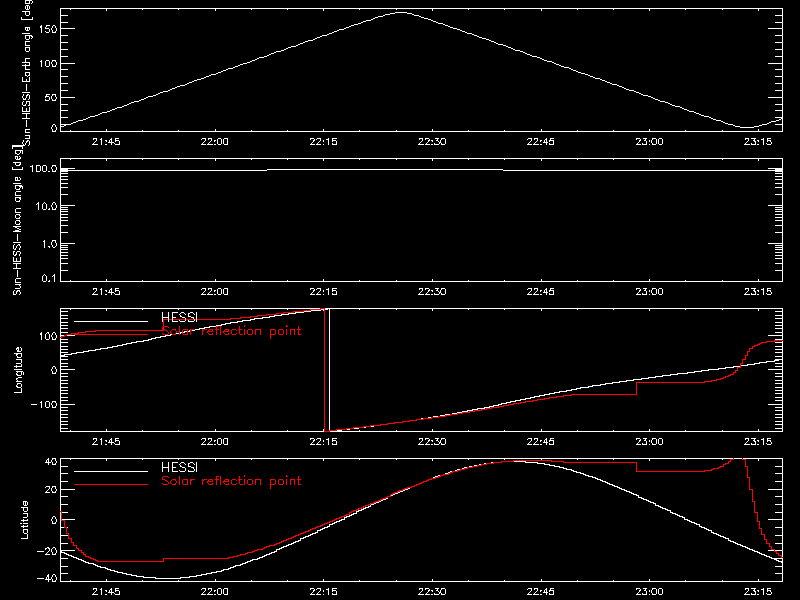Click 22:00 under the Longitude plot

(214, 442)
